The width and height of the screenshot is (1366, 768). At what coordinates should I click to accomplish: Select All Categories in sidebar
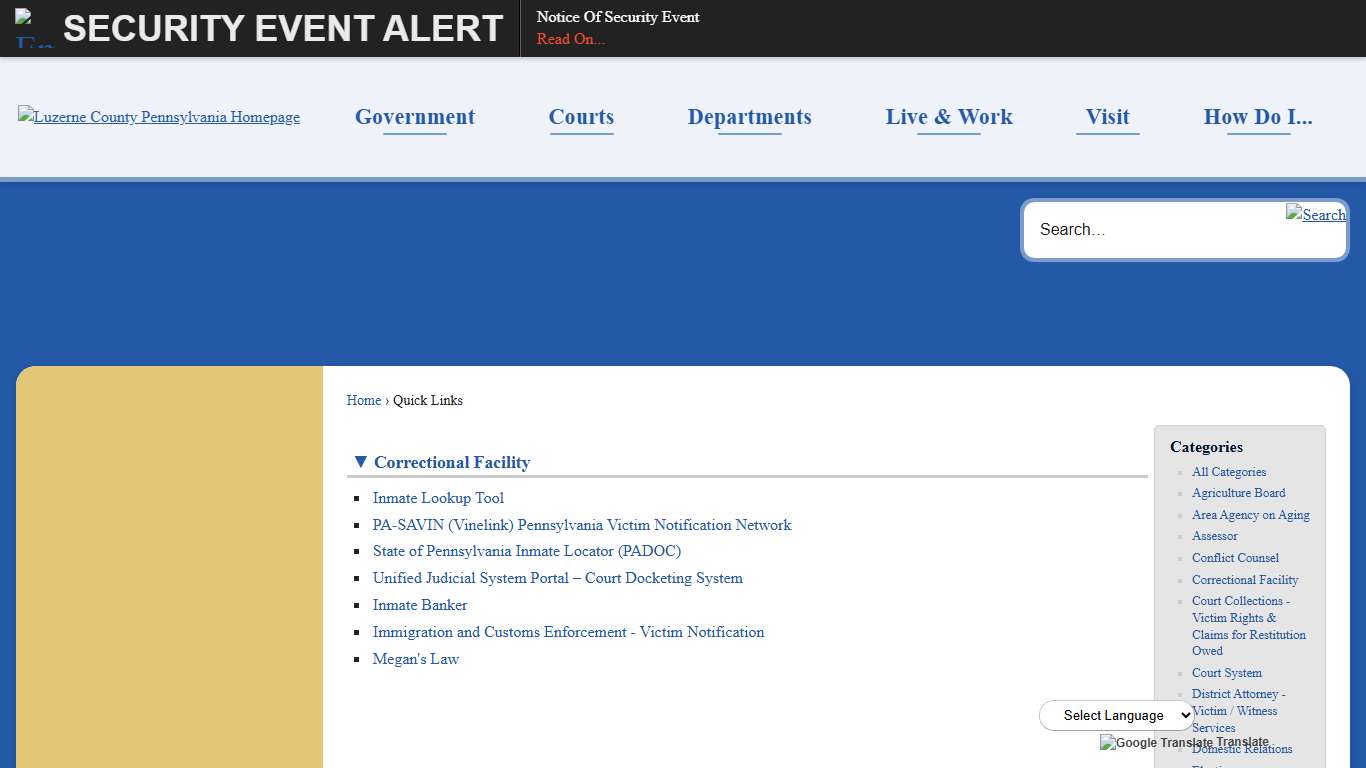point(1228,472)
